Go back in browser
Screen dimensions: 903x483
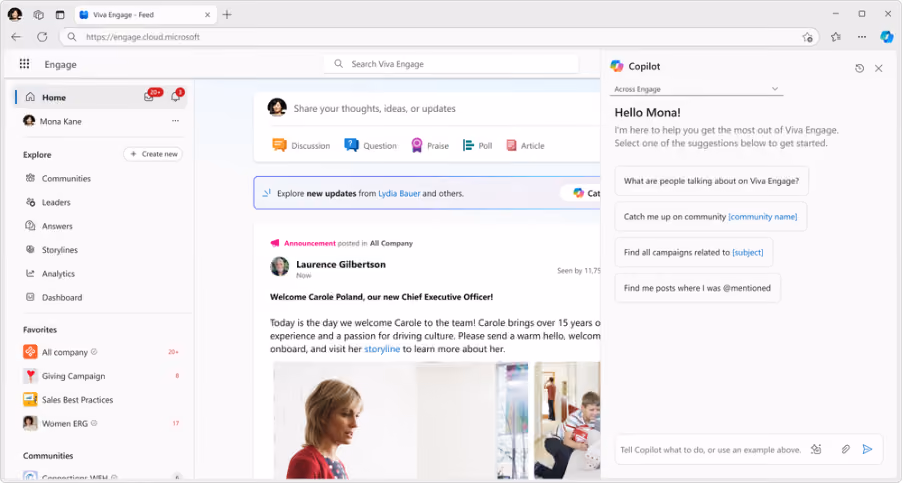coord(16,37)
